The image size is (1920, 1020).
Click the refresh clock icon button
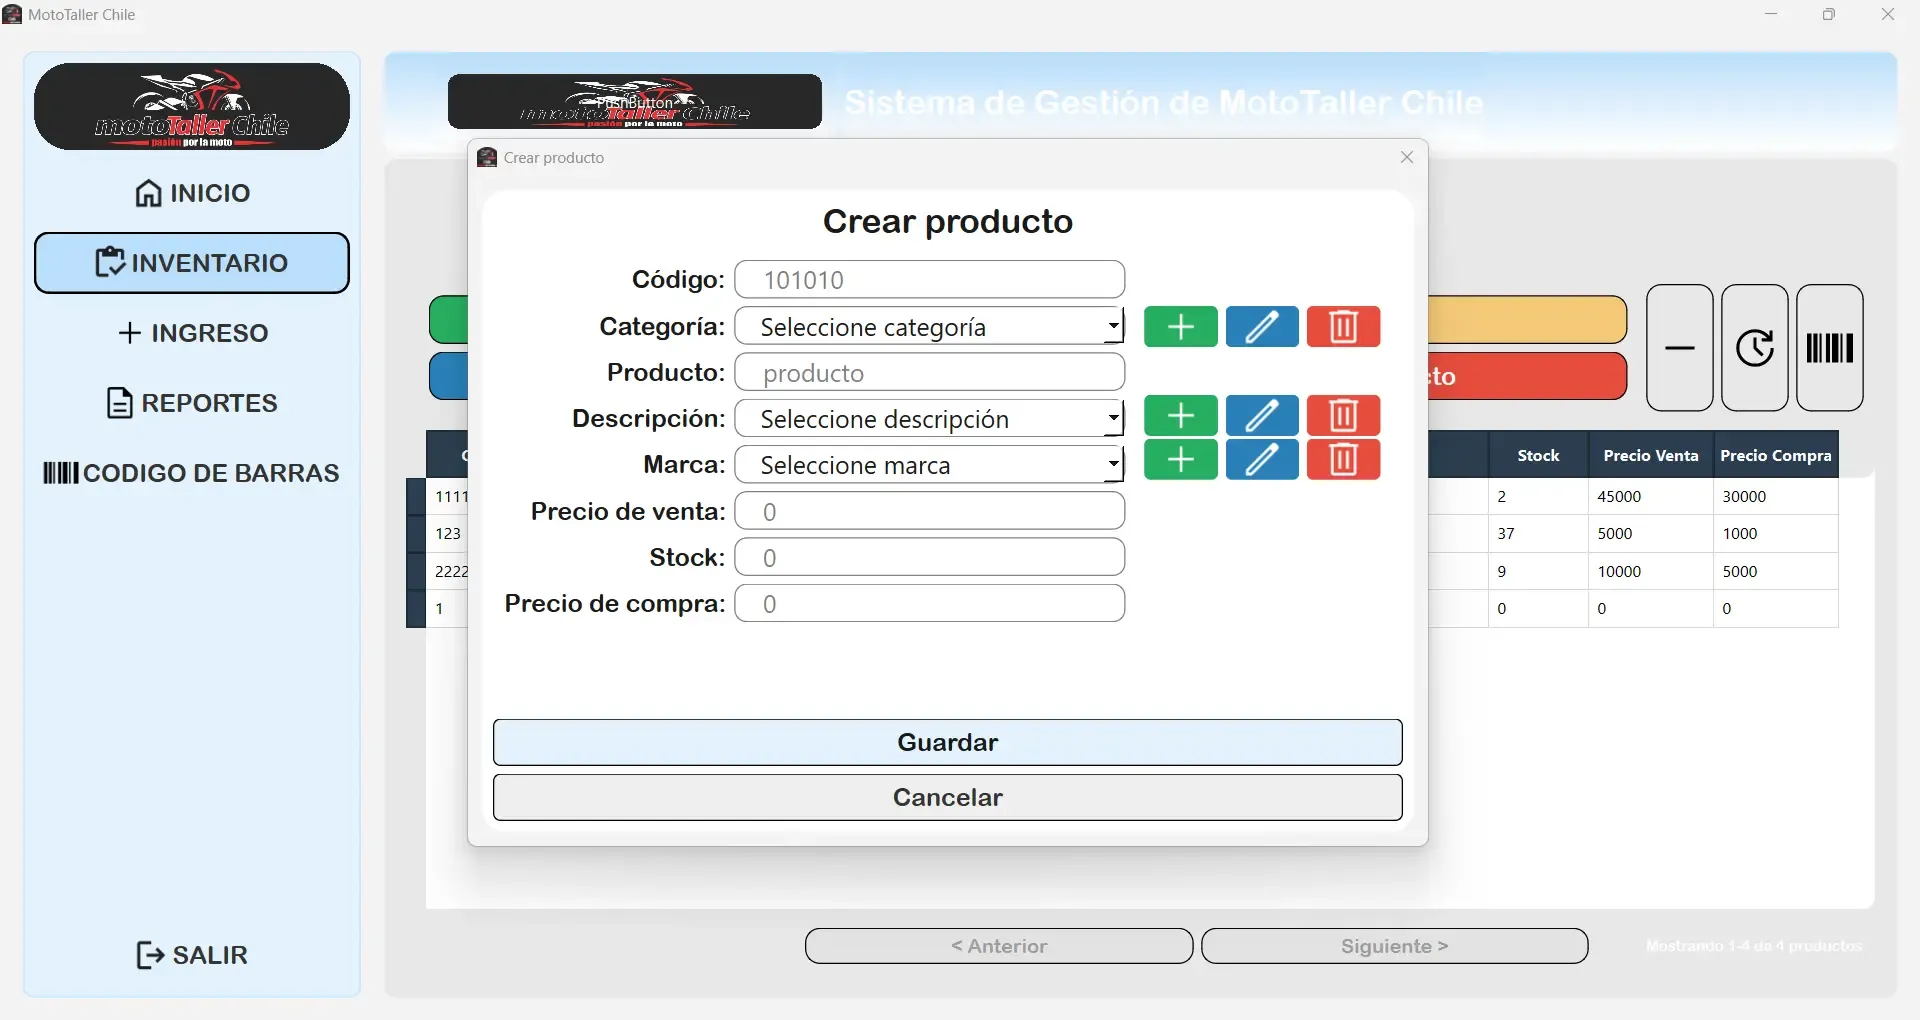coord(1755,348)
